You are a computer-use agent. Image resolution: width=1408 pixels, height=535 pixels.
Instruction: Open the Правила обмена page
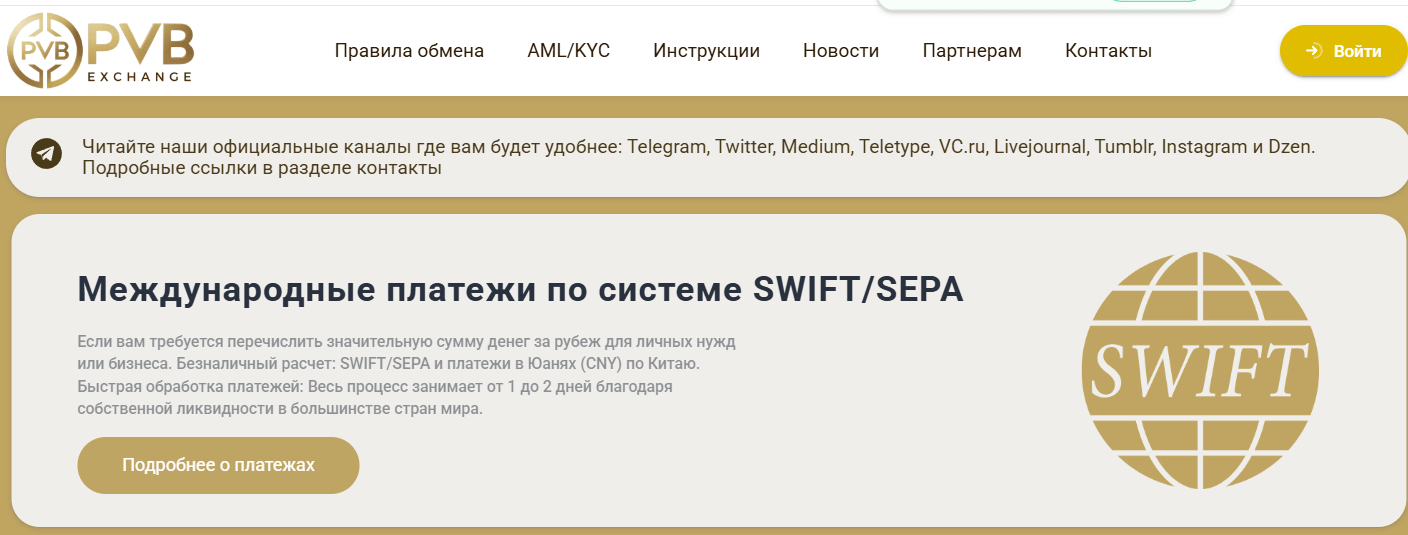pyautogui.click(x=409, y=51)
